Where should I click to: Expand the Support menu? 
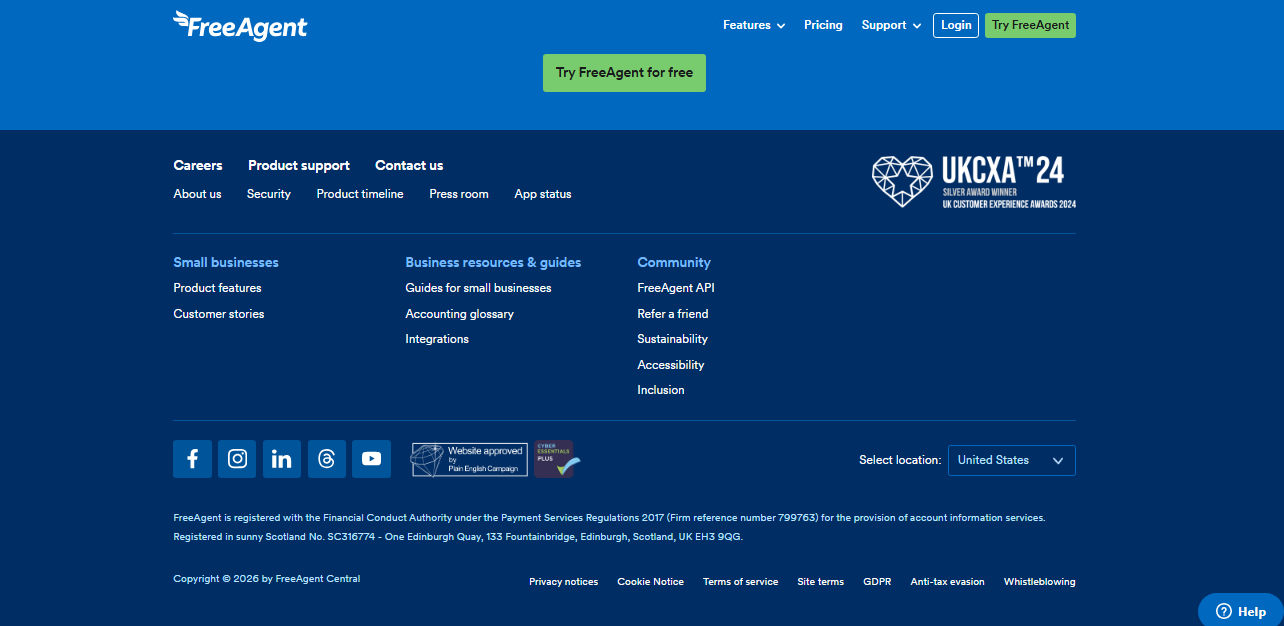click(889, 25)
